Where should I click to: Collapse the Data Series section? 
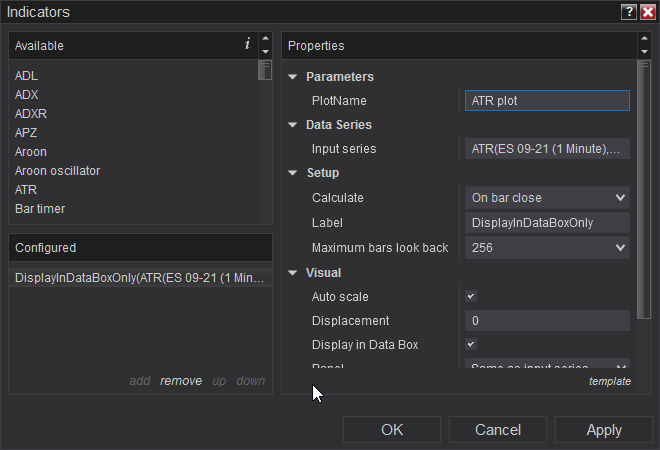click(x=292, y=125)
